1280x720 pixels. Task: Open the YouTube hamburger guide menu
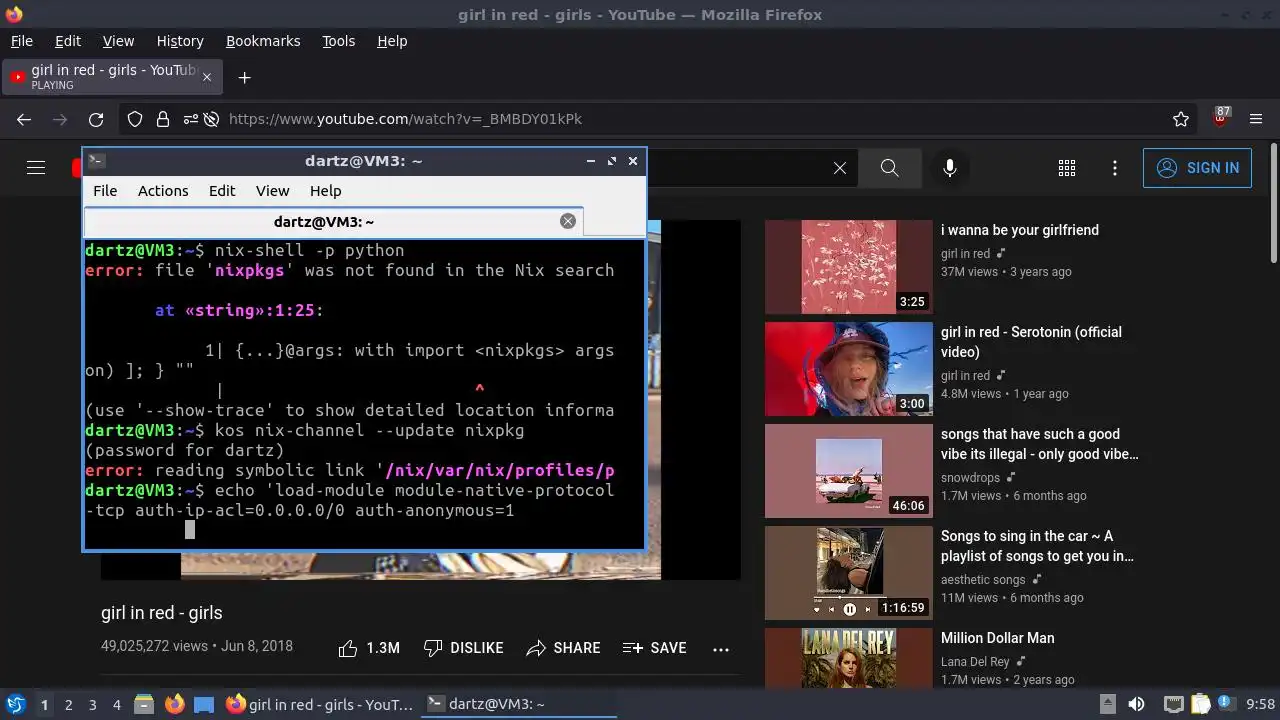point(36,168)
